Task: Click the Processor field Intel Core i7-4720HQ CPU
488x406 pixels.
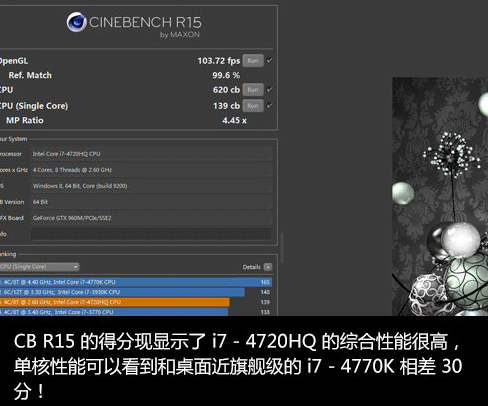Action: click(151, 154)
